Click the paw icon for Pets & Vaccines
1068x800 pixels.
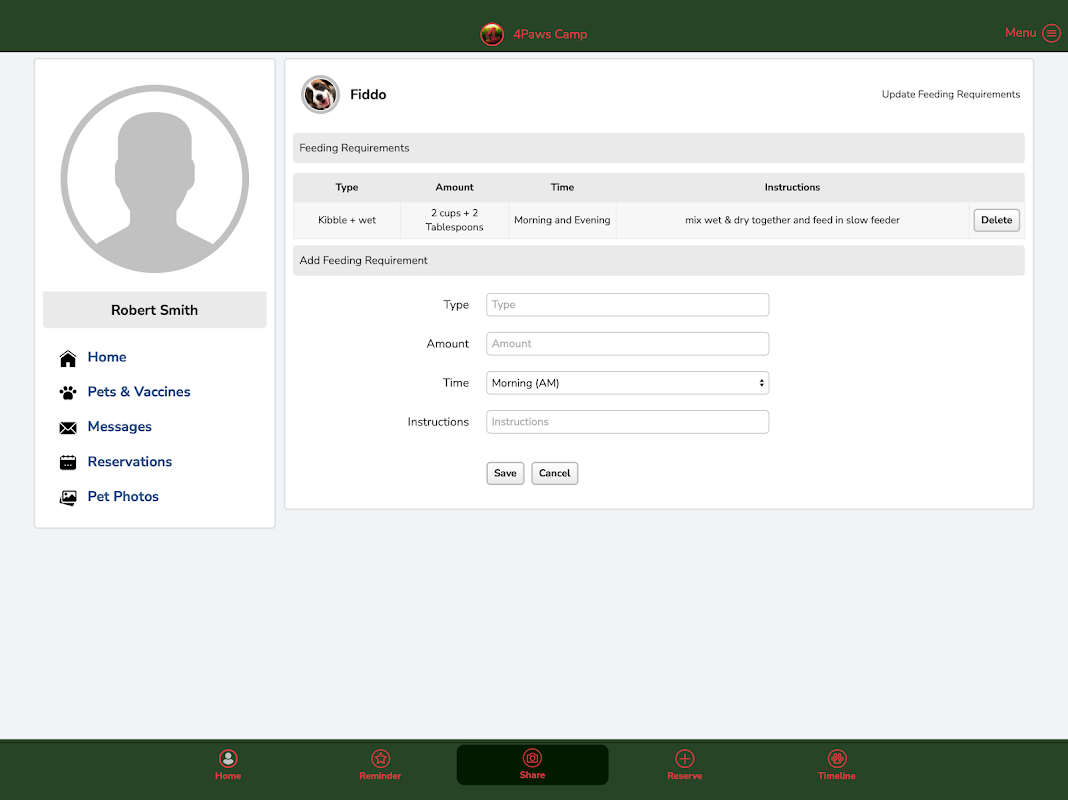[x=68, y=392]
